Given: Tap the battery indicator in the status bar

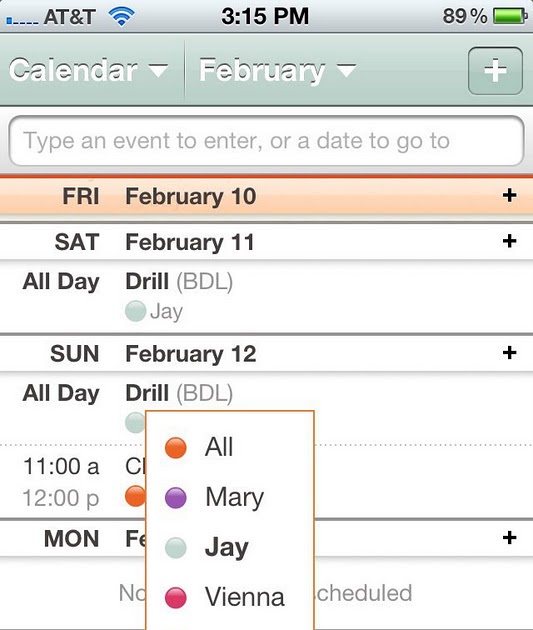Looking at the screenshot, I should pyautogui.click(x=510, y=16).
